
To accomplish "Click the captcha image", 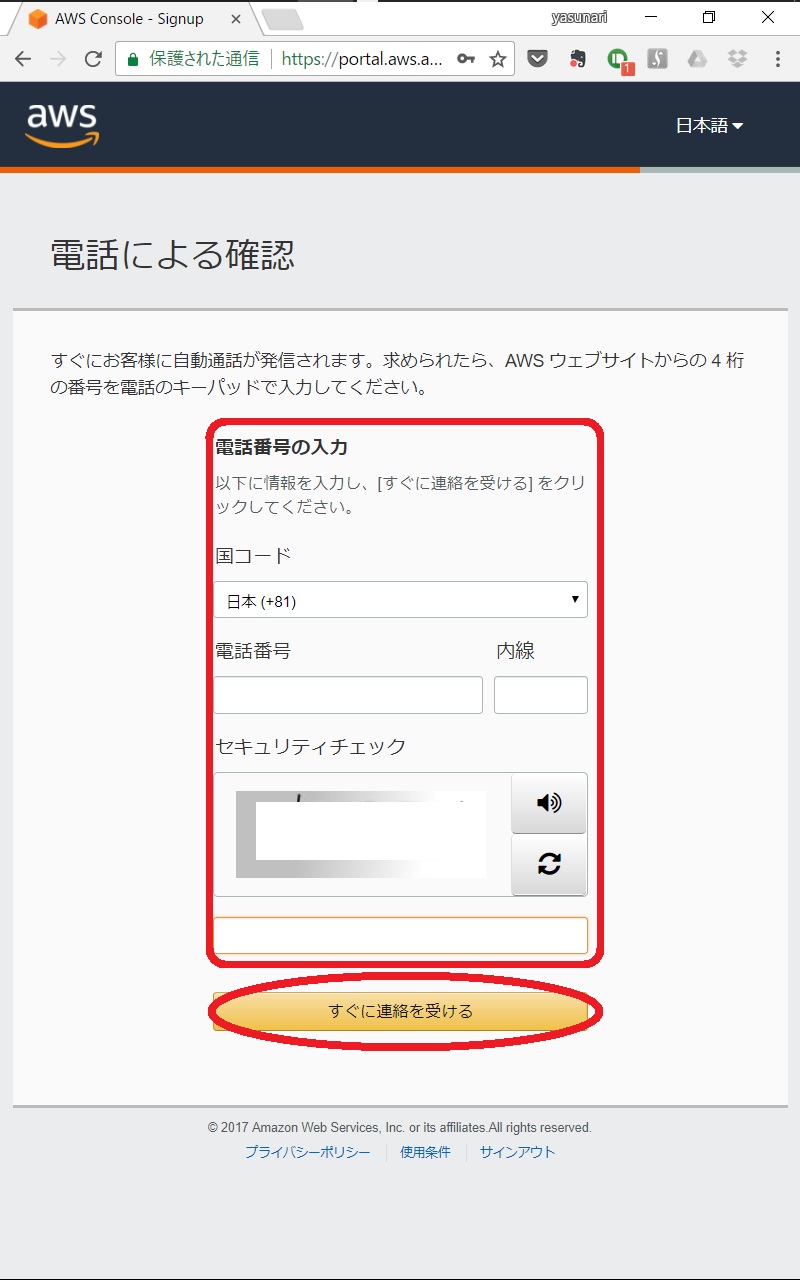I will 361,834.
